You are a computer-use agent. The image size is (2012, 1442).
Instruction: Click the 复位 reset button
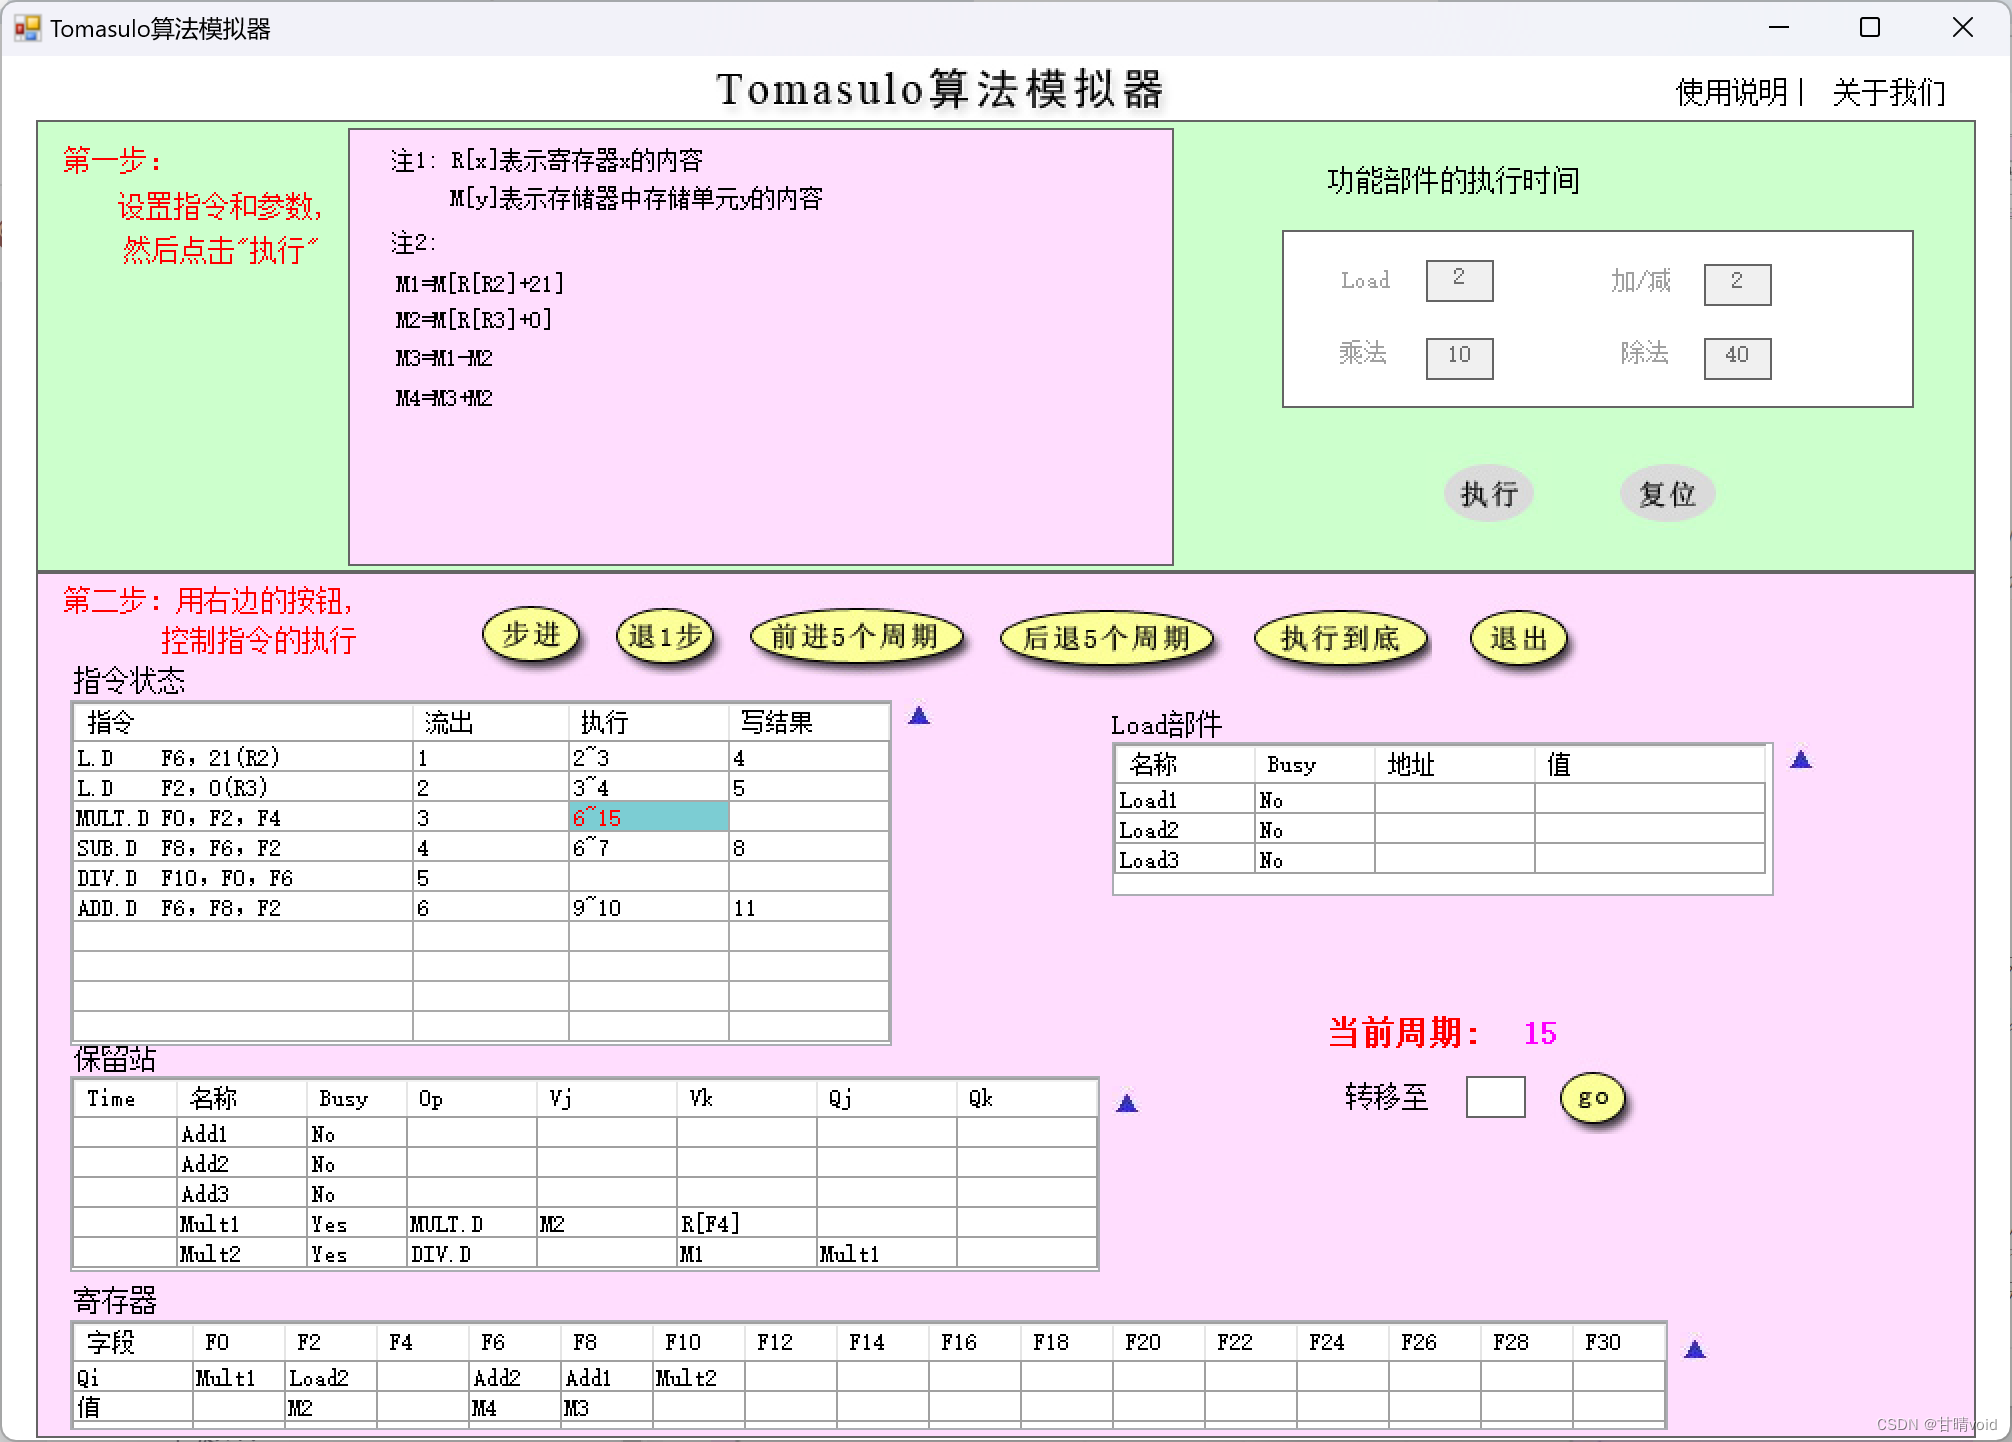[1667, 494]
